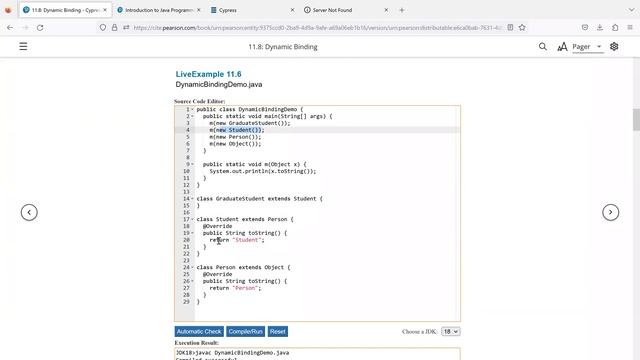Viewport: 640px width, 360px height.
Task: Close the 11.8 Dynamic Binding tab
Action: click(105, 10)
